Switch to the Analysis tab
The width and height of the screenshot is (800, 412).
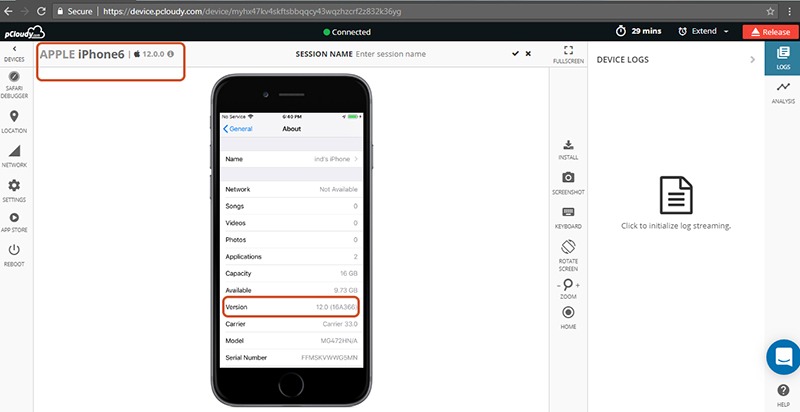pos(783,92)
